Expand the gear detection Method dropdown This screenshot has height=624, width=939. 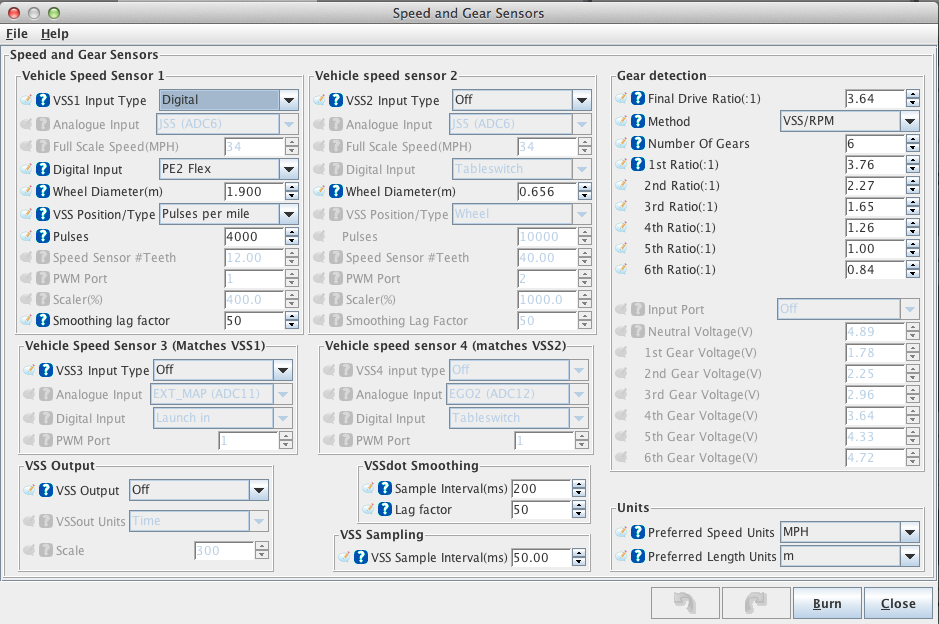[908, 121]
